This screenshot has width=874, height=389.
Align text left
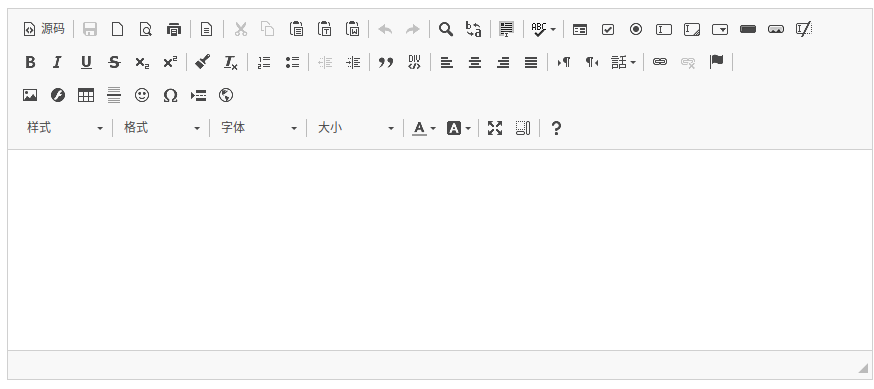pyautogui.click(x=446, y=62)
